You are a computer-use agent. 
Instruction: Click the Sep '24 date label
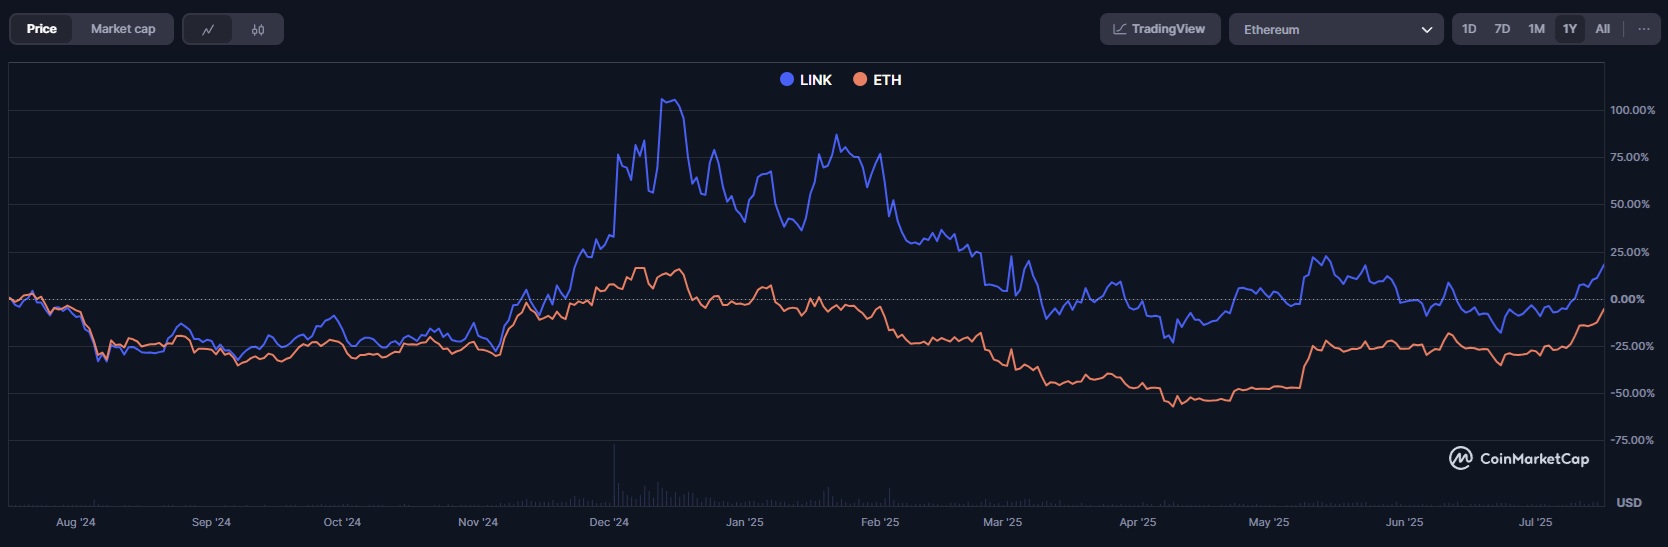point(211,522)
